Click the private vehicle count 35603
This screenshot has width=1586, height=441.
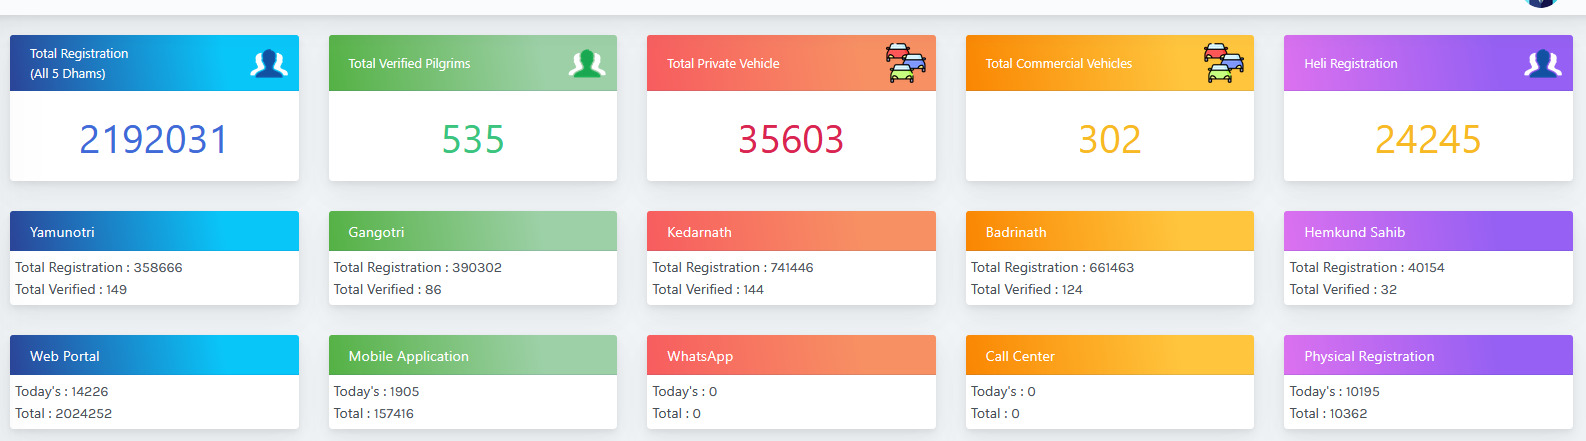(791, 139)
